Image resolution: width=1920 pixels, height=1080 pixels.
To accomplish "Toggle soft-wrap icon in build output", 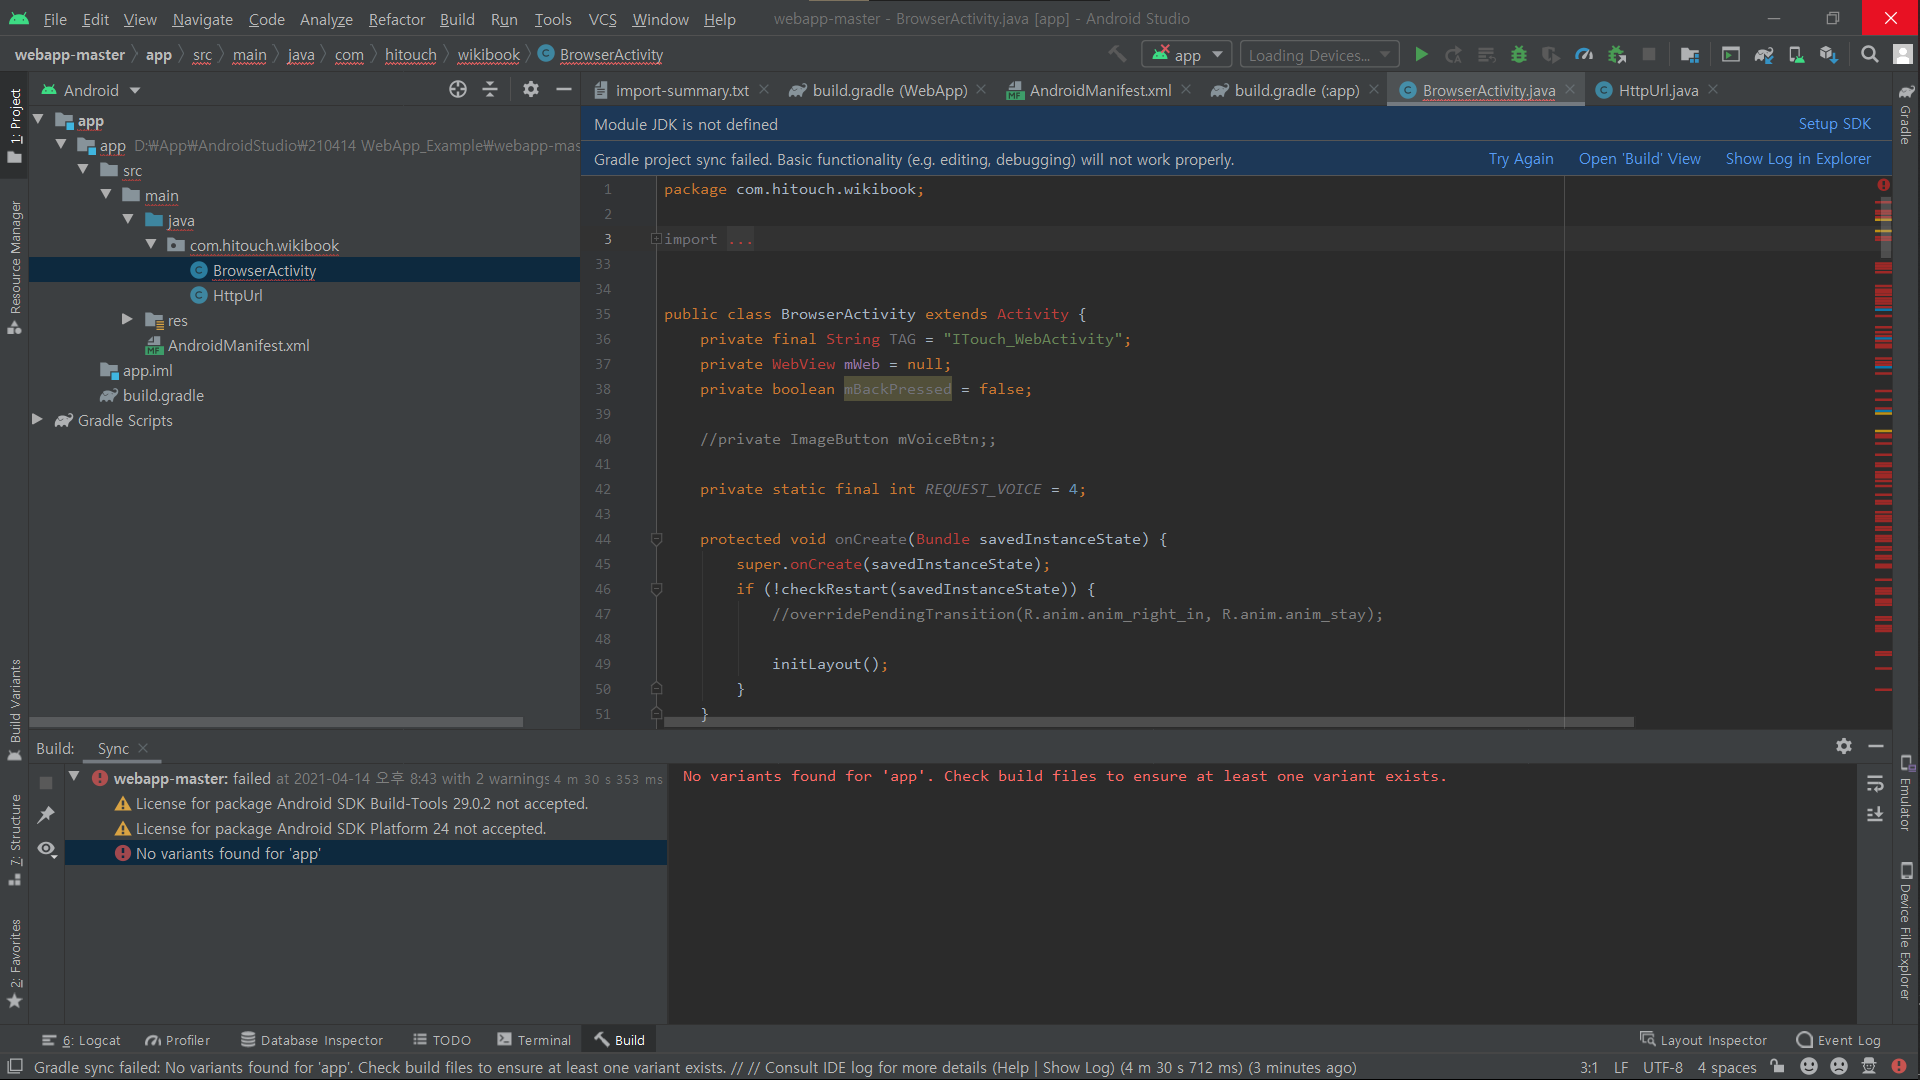I will click(x=1875, y=783).
